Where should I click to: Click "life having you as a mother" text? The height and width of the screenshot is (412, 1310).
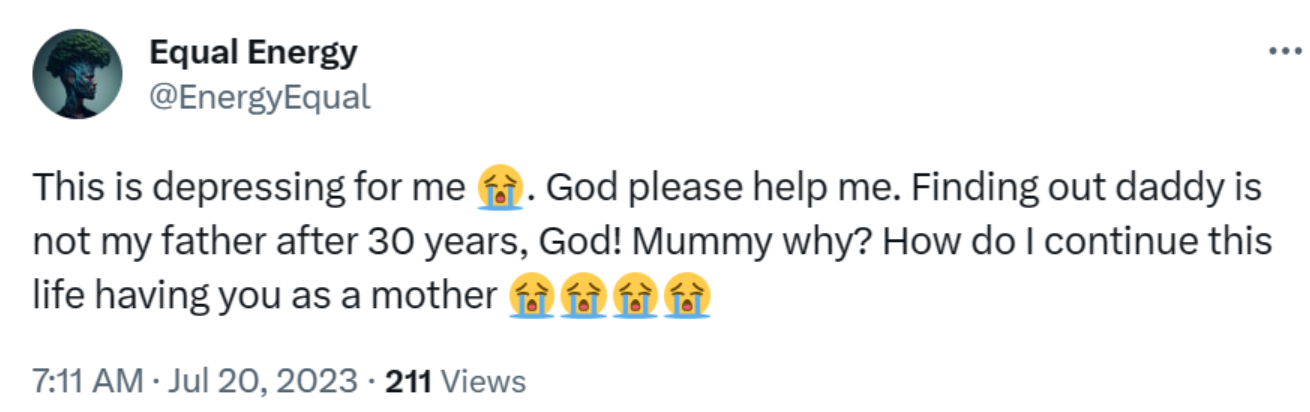264,296
